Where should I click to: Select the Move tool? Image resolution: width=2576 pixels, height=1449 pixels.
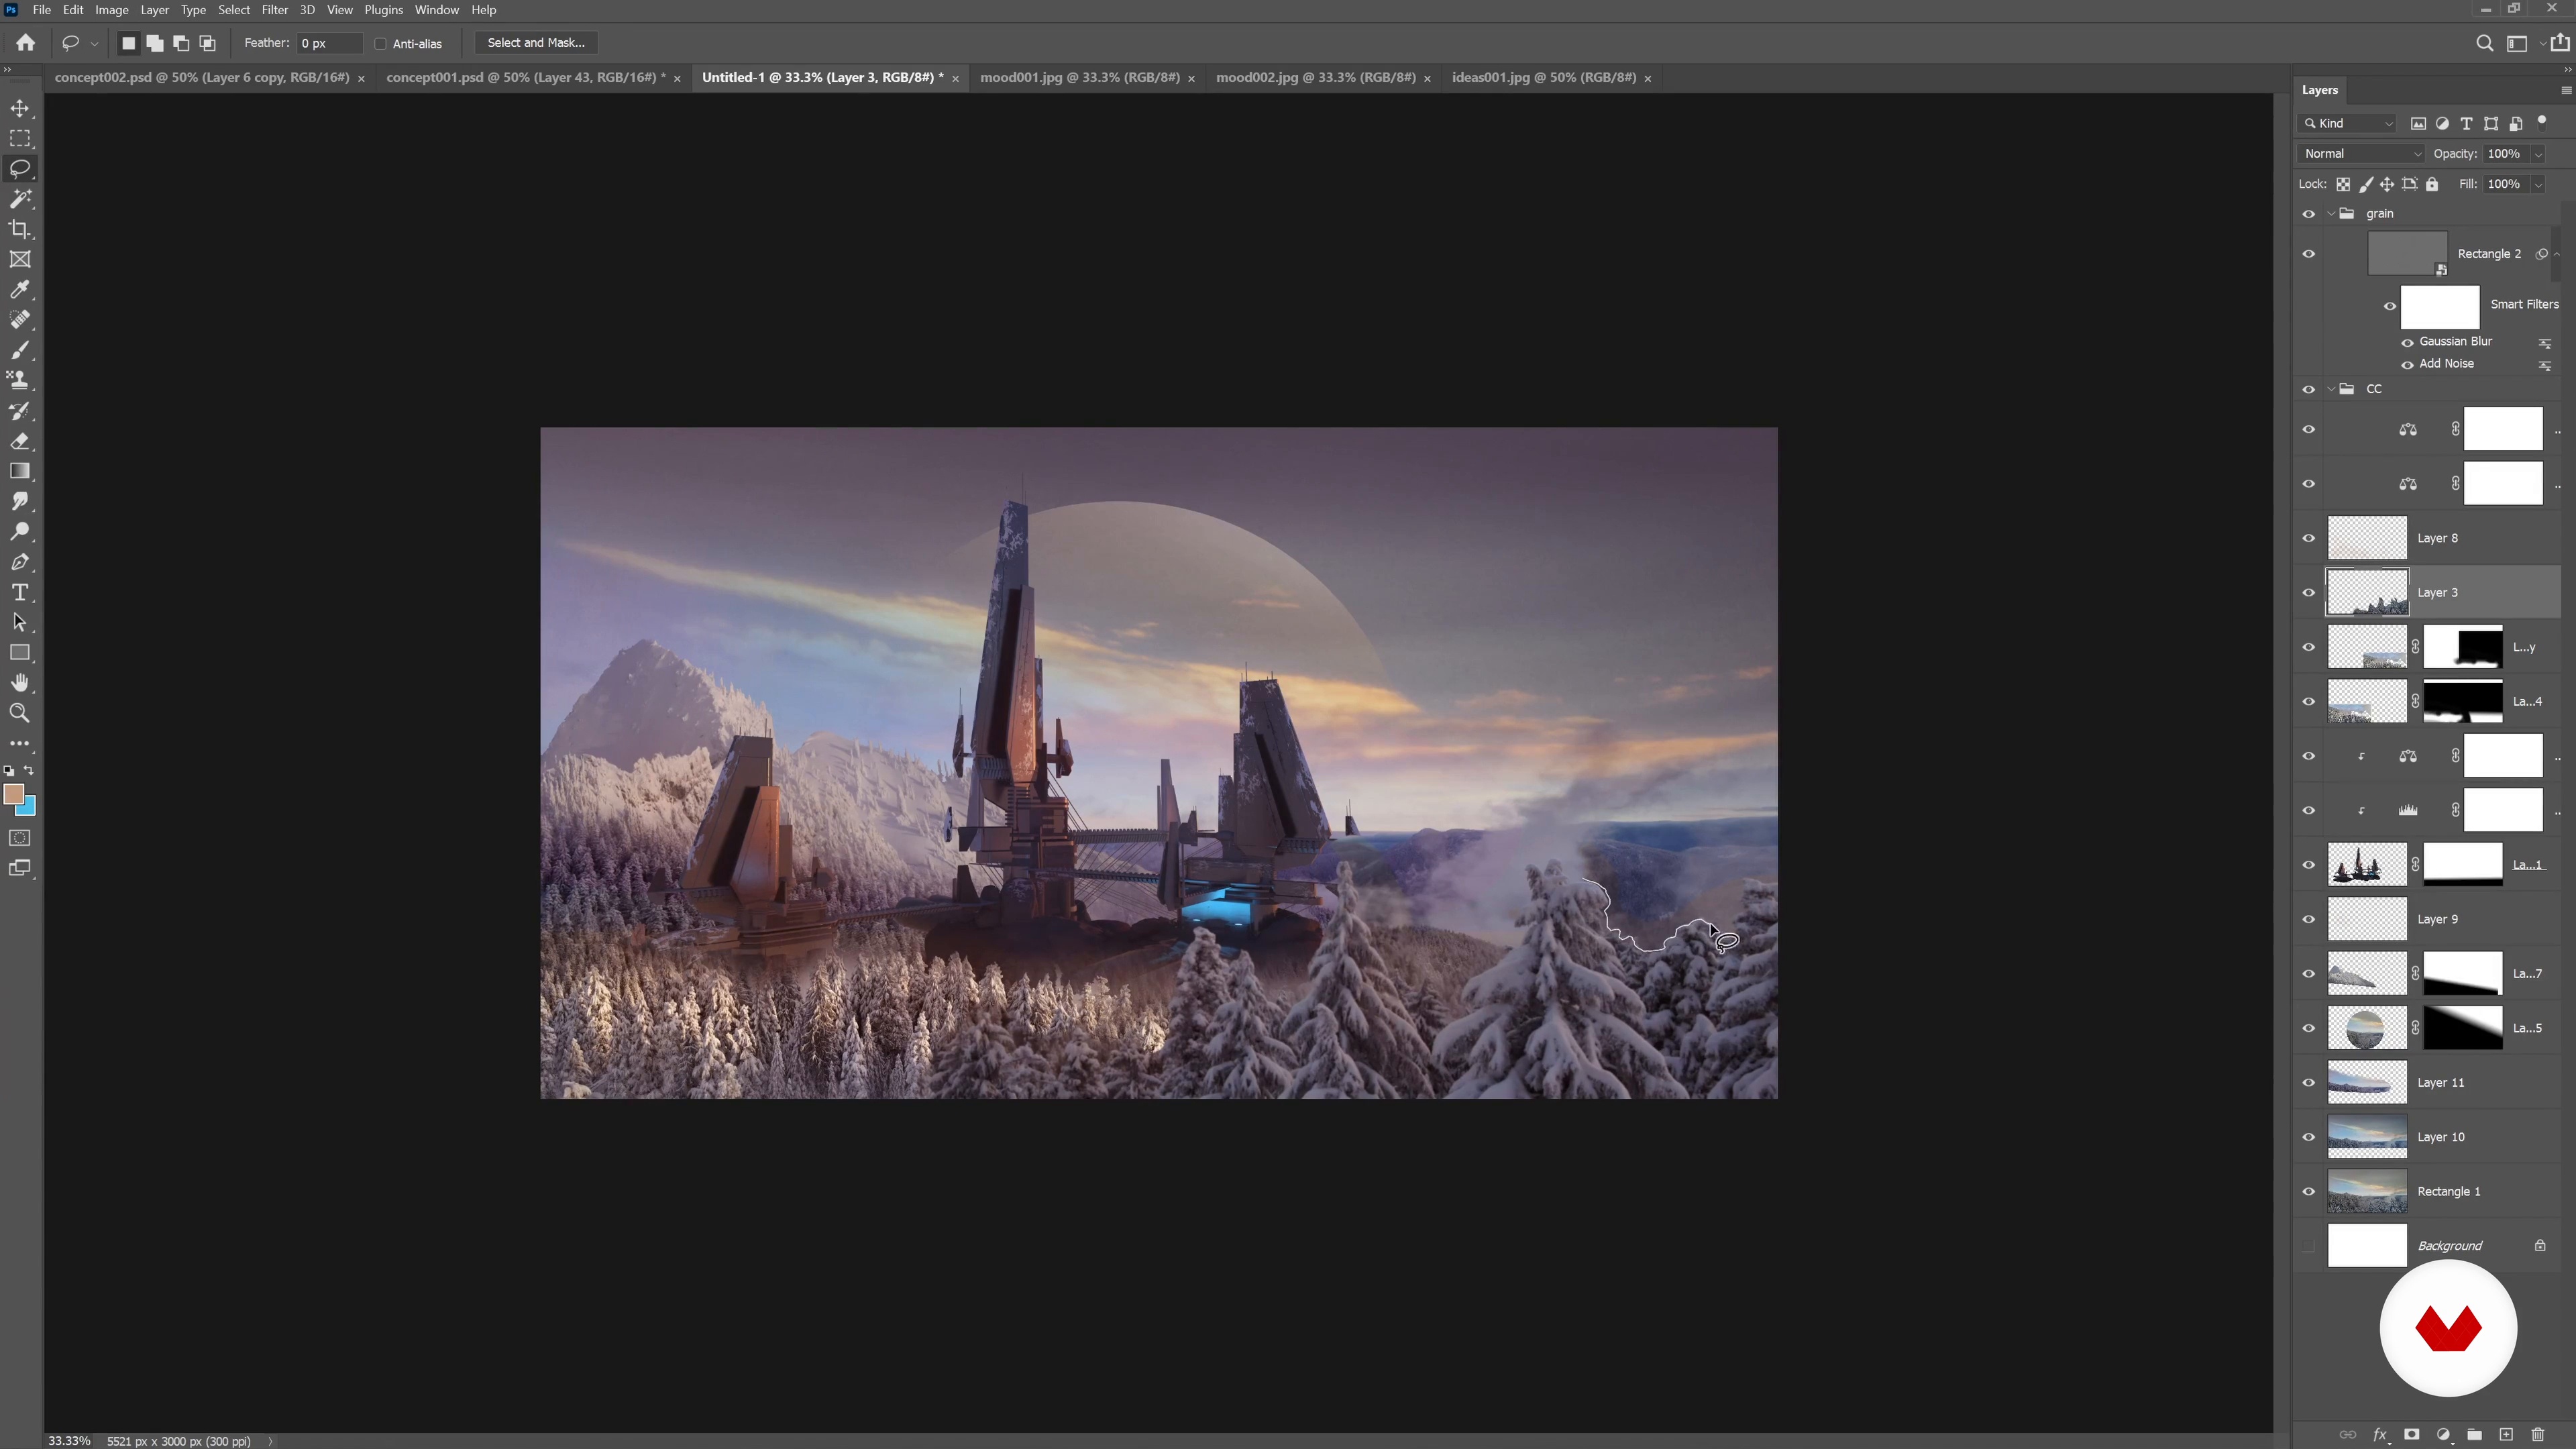(x=20, y=108)
